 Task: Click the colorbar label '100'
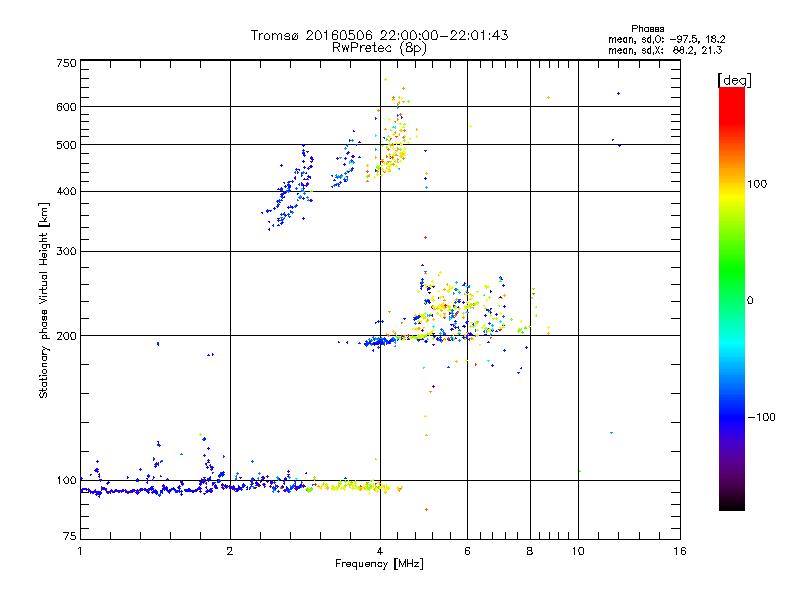[757, 184]
